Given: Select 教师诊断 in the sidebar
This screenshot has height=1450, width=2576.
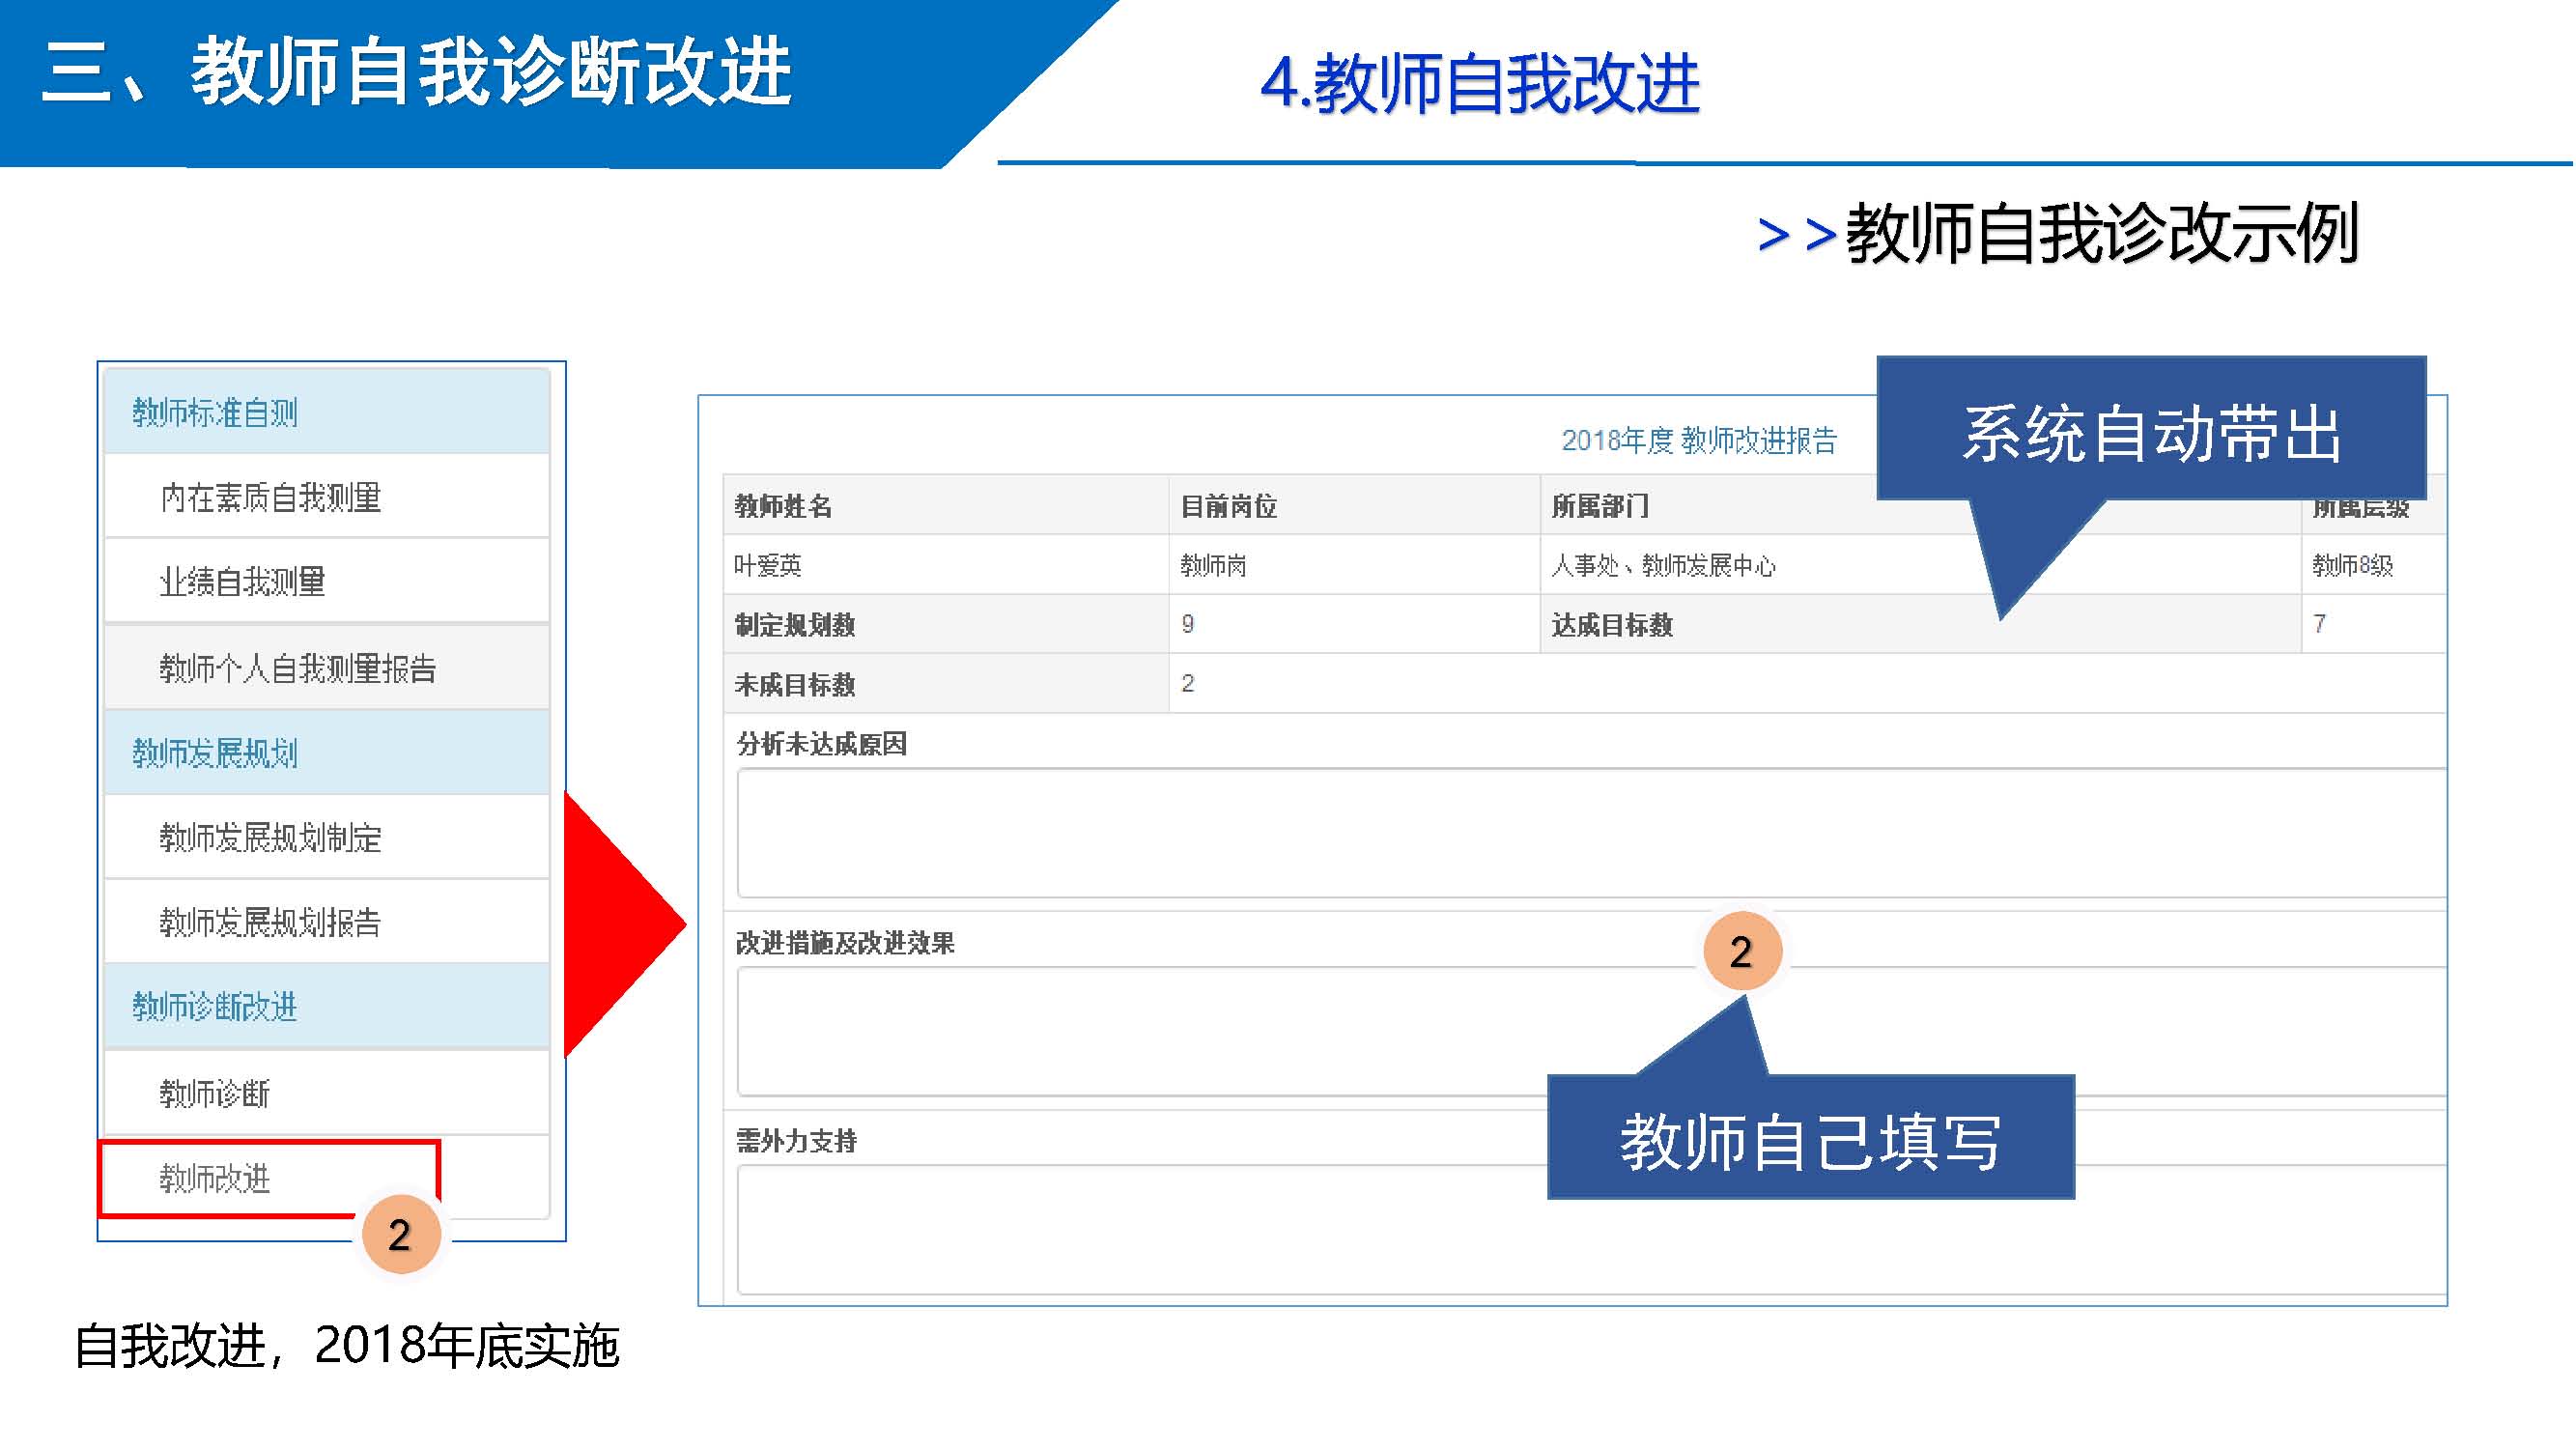Looking at the screenshot, I should pos(215,1093).
